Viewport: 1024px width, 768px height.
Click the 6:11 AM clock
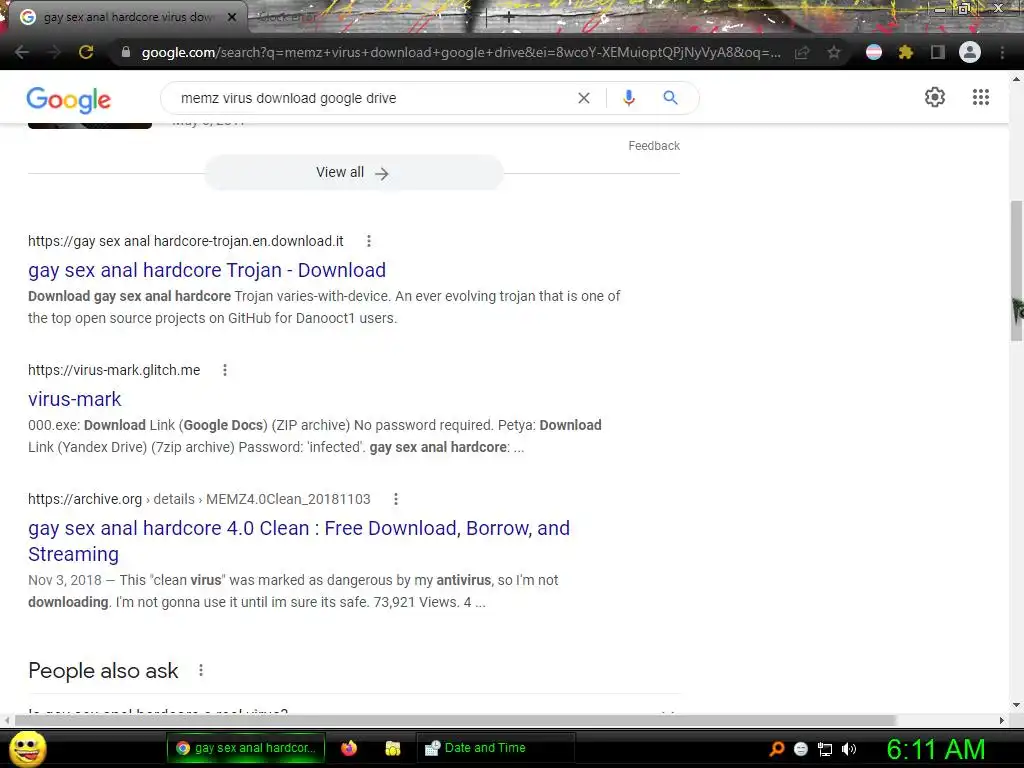[936, 749]
